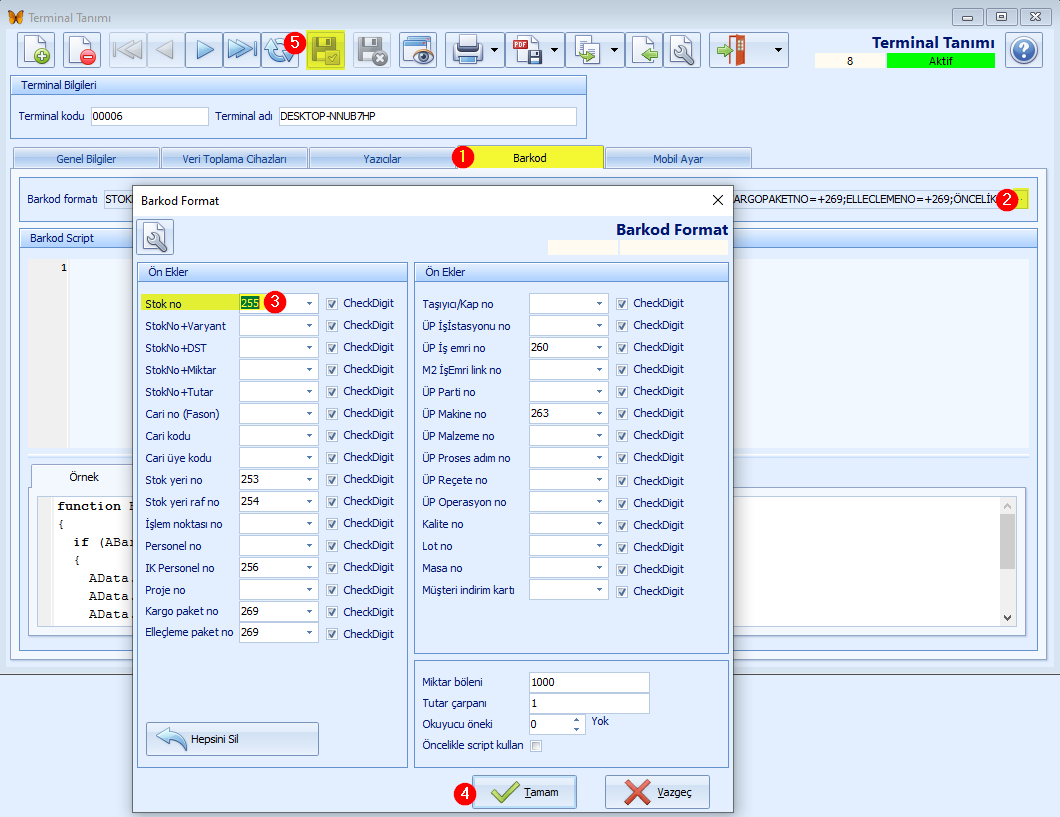Click the Terminal kodu field
This screenshot has width=1060, height=817.
pyautogui.click(x=149, y=116)
